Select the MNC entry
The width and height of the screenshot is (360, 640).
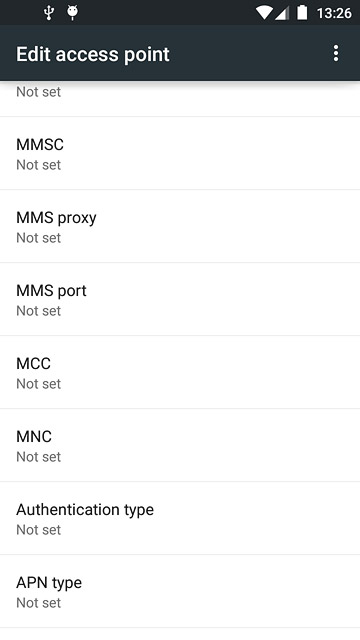coord(180,445)
